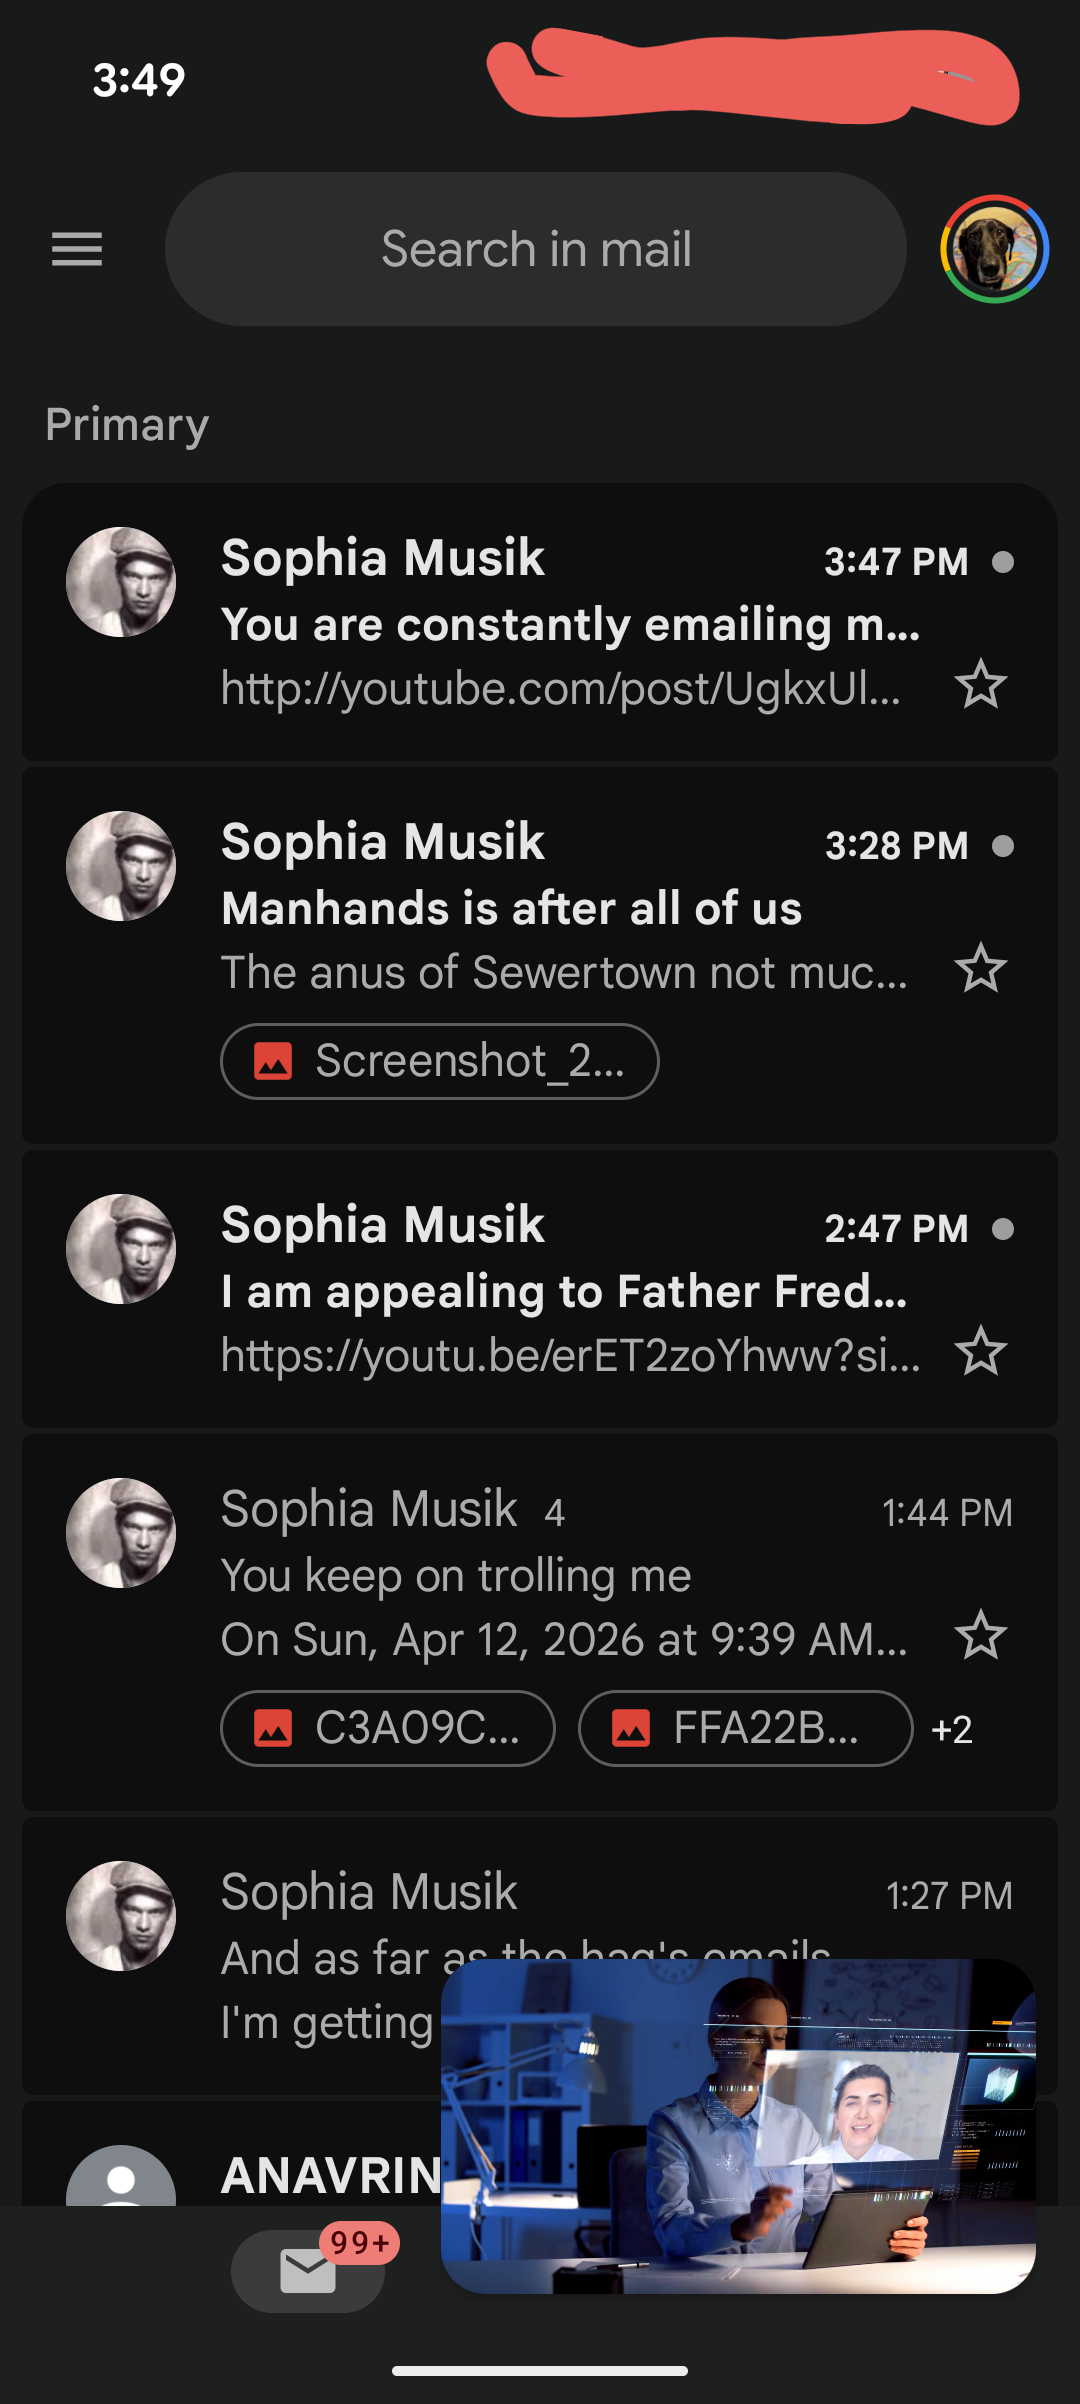Focus the 'Search in mail' field
This screenshot has width=1080, height=2404.
click(536, 249)
